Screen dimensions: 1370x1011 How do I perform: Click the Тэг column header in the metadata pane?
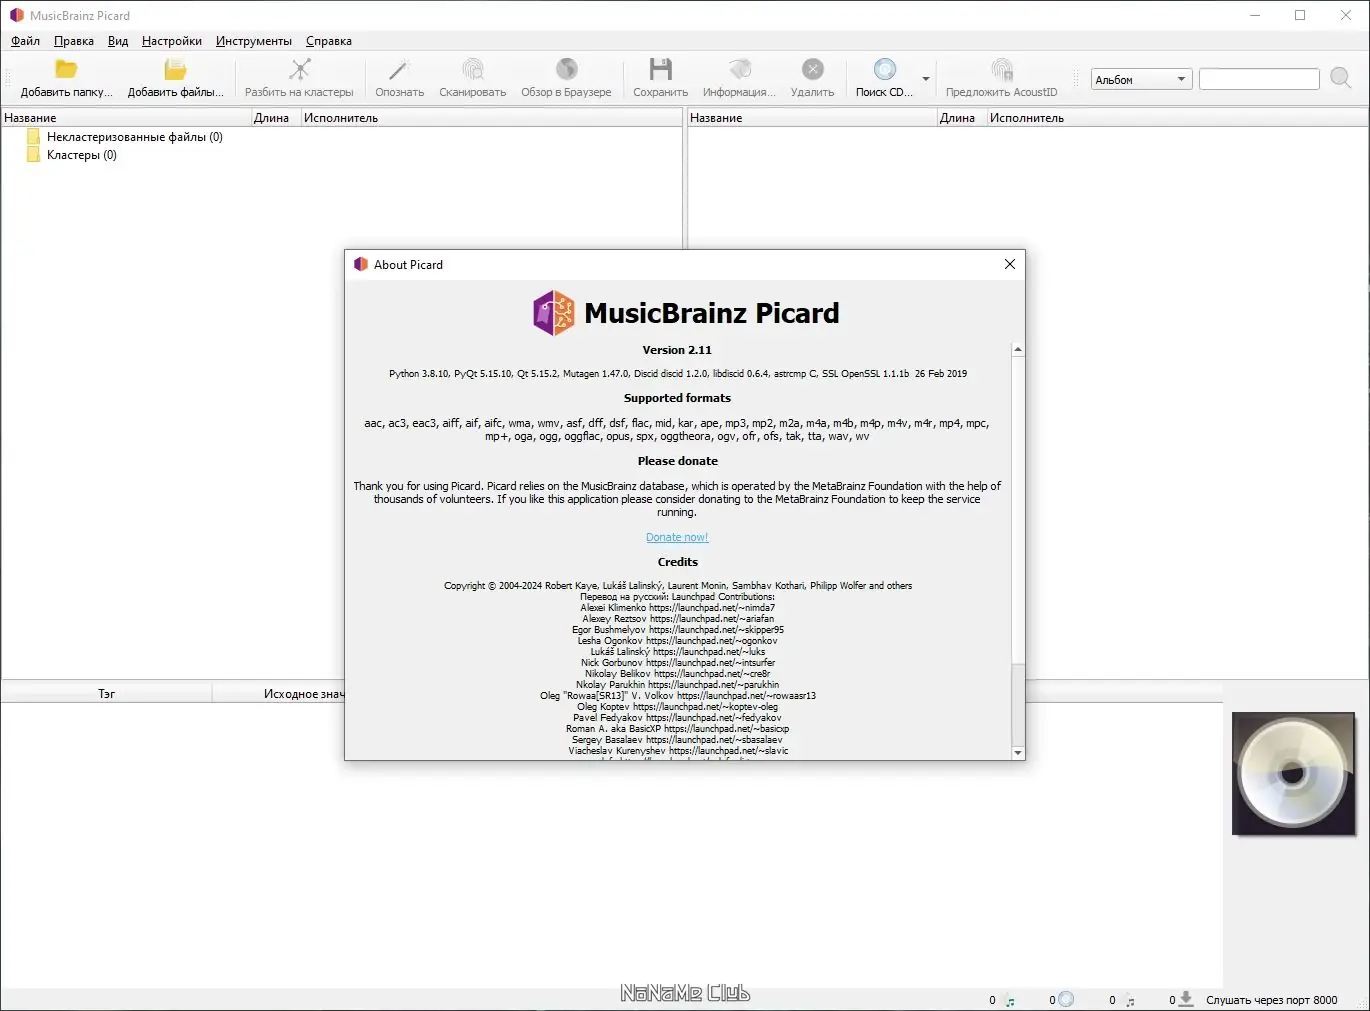click(107, 693)
